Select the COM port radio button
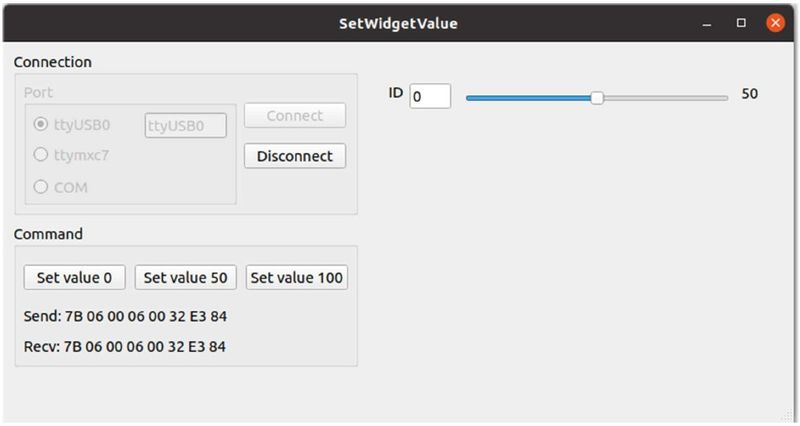 [41, 186]
